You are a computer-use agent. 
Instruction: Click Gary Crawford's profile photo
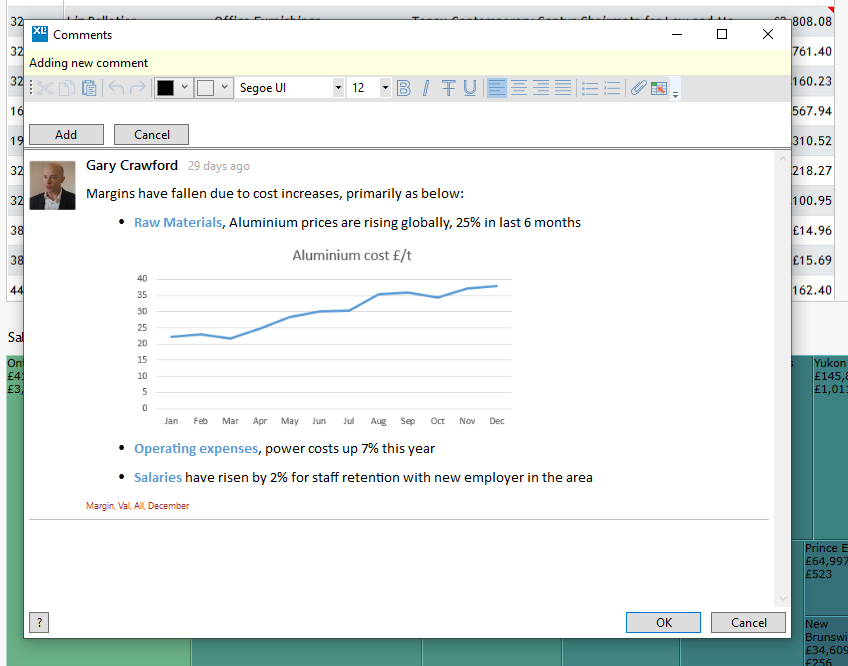pos(53,185)
